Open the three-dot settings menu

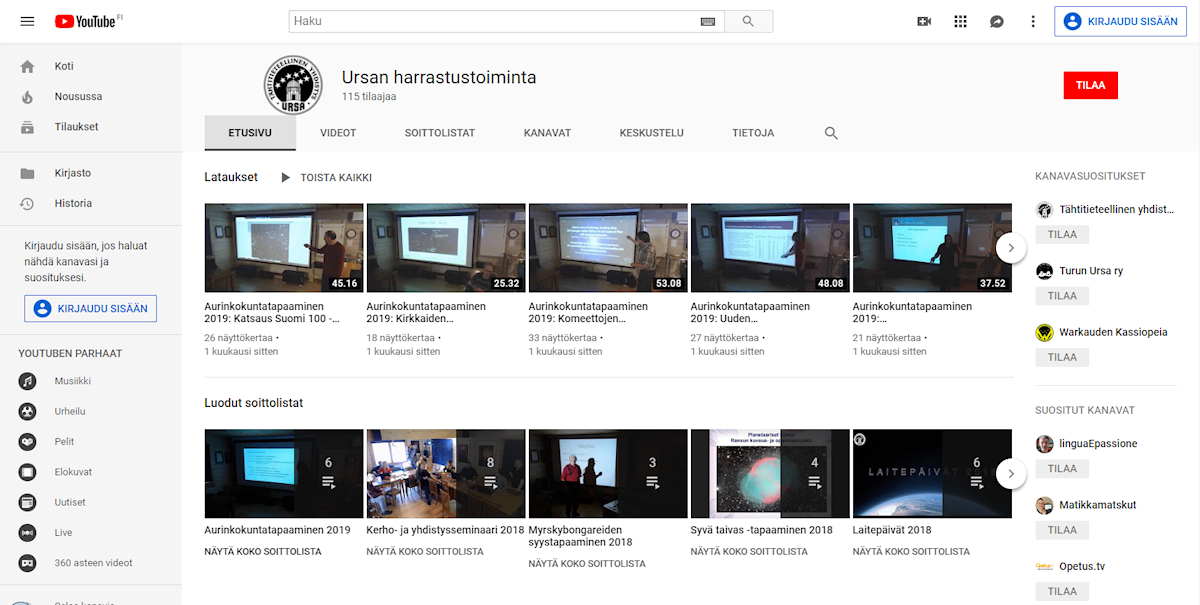click(x=1033, y=21)
